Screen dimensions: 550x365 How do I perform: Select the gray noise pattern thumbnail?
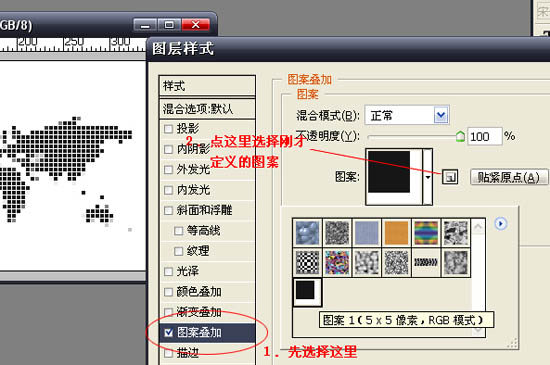coord(337,232)
